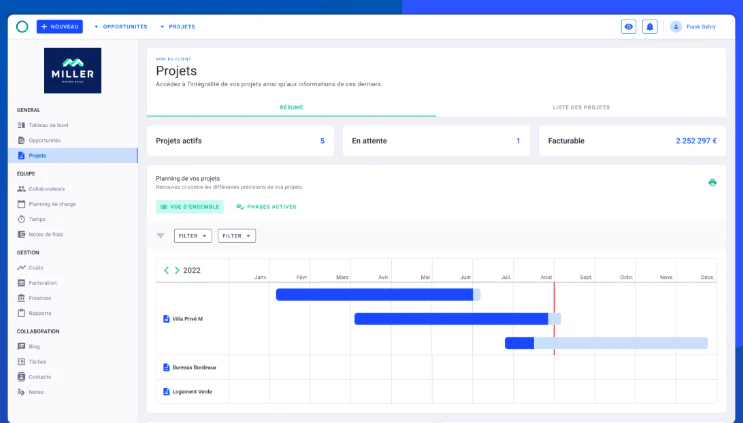The height and width of the screenshot is (423, 743).
Task: Open notifications bell icon
Action: (x=650, y=27)
